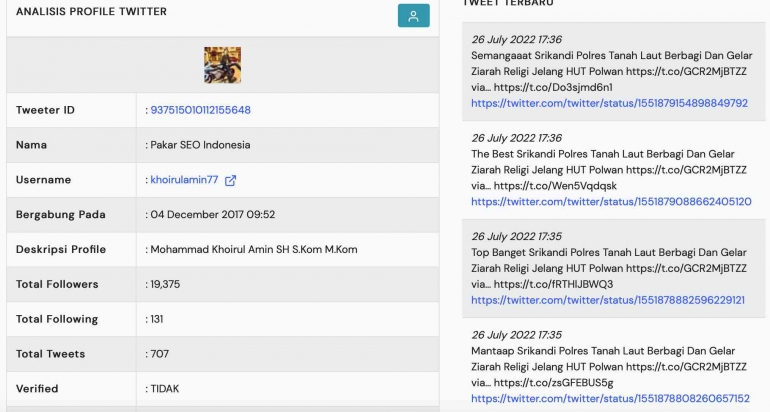Select the text 'via... https://t.co/zsGFEBUS5g'
770x412 pixels.
click(542, 383)
